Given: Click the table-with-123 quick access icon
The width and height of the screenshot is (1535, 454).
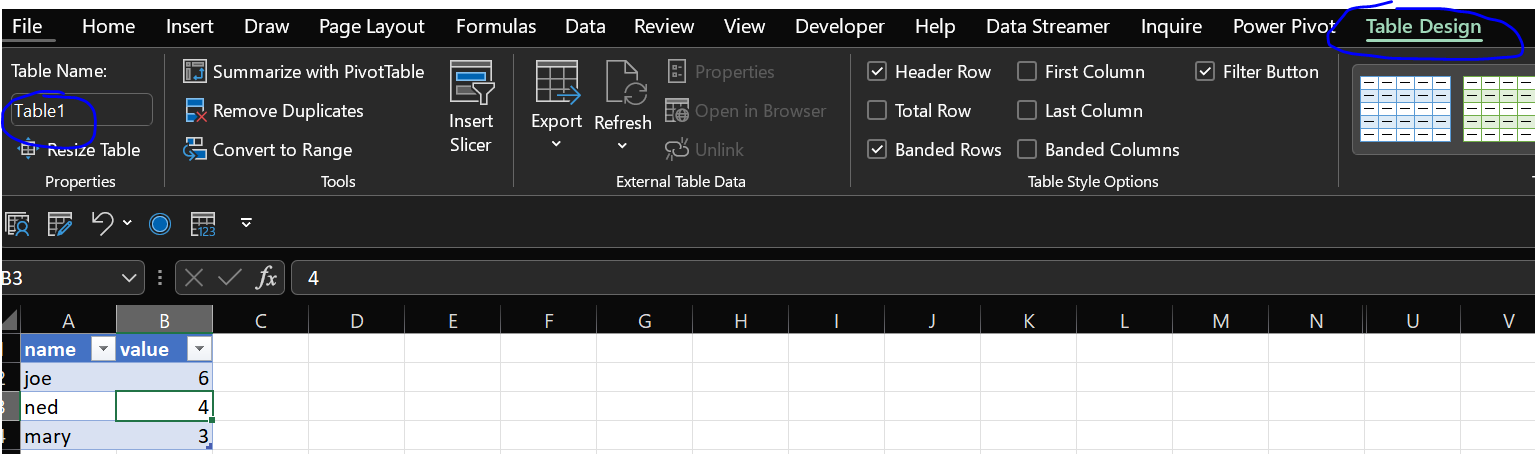Looking at the screenshot, I should pos(203,223).
